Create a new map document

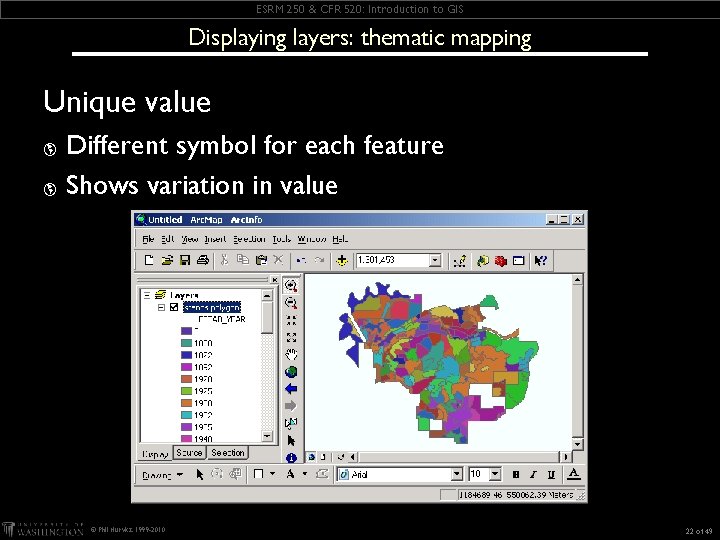149,260
